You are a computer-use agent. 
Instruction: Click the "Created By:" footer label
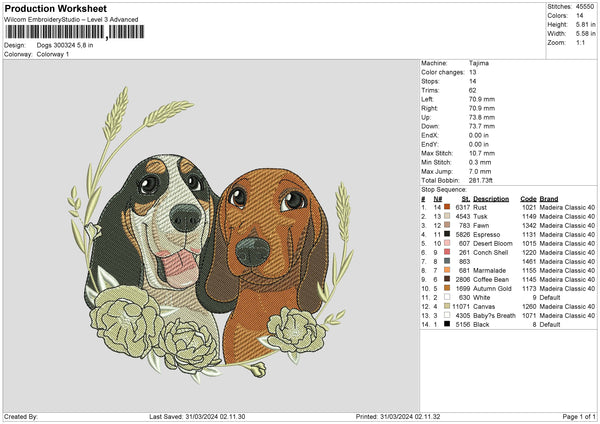(x=21, y=416)
